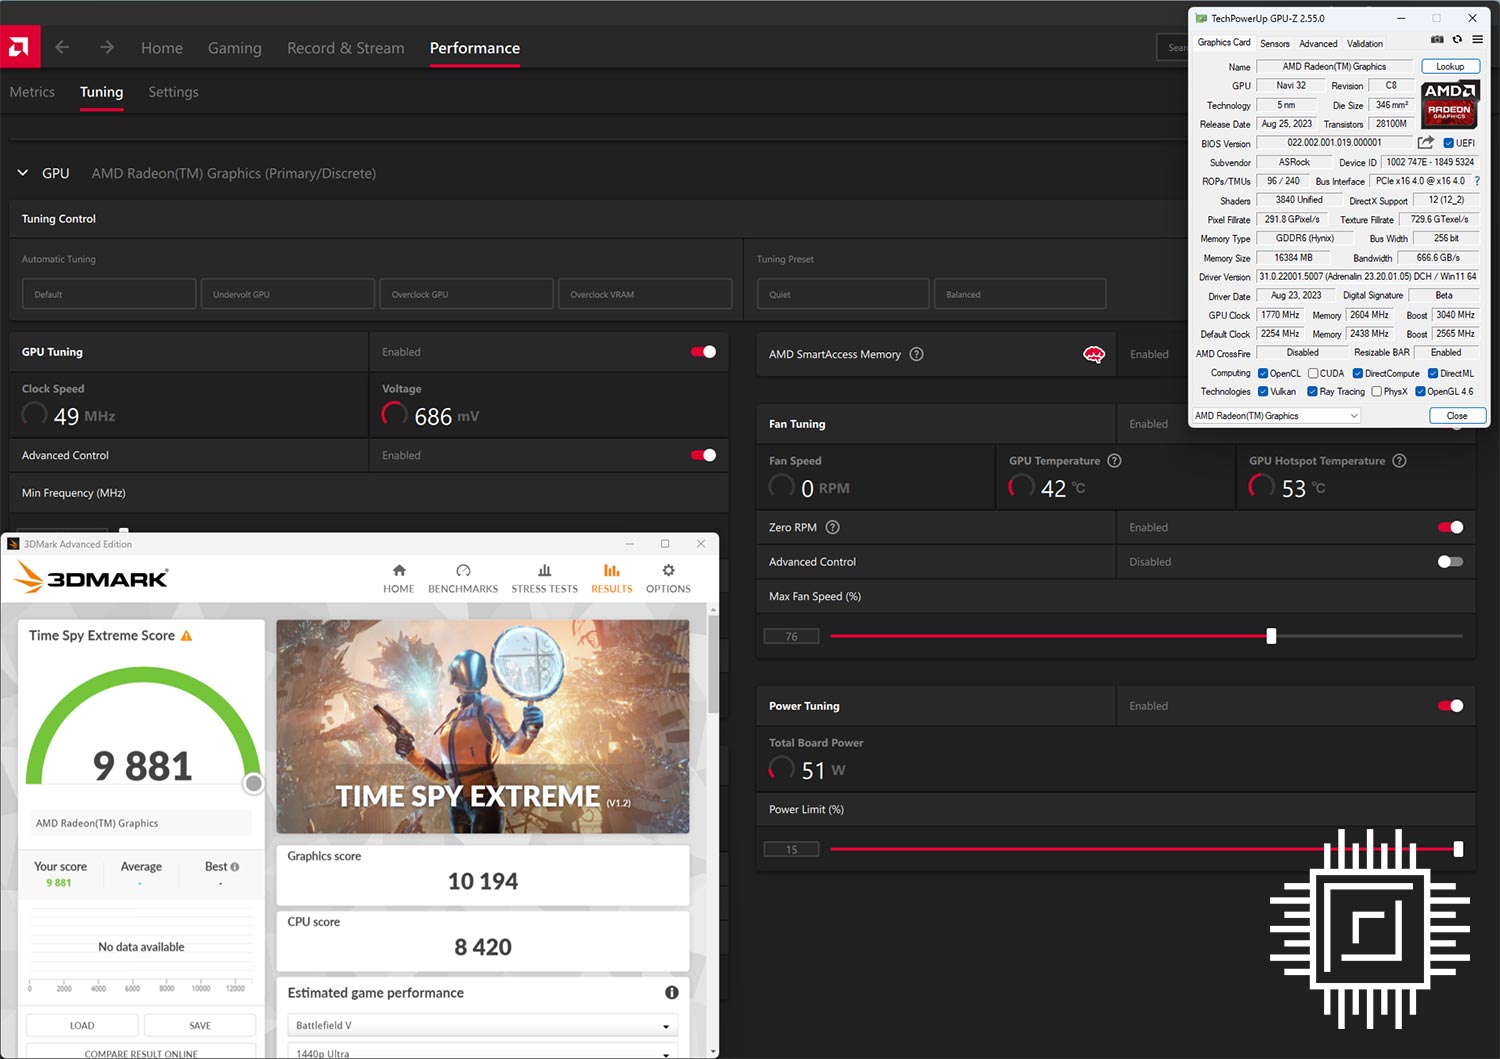Open GPU Hotspot Temperature help icon
The width and height of the screenshot is (1500, 1059).
coord(1399,461)
